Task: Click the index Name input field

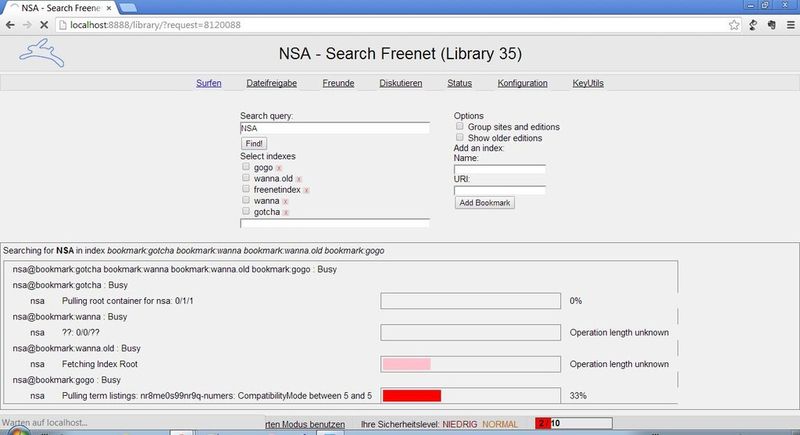Action: point(500,169)
